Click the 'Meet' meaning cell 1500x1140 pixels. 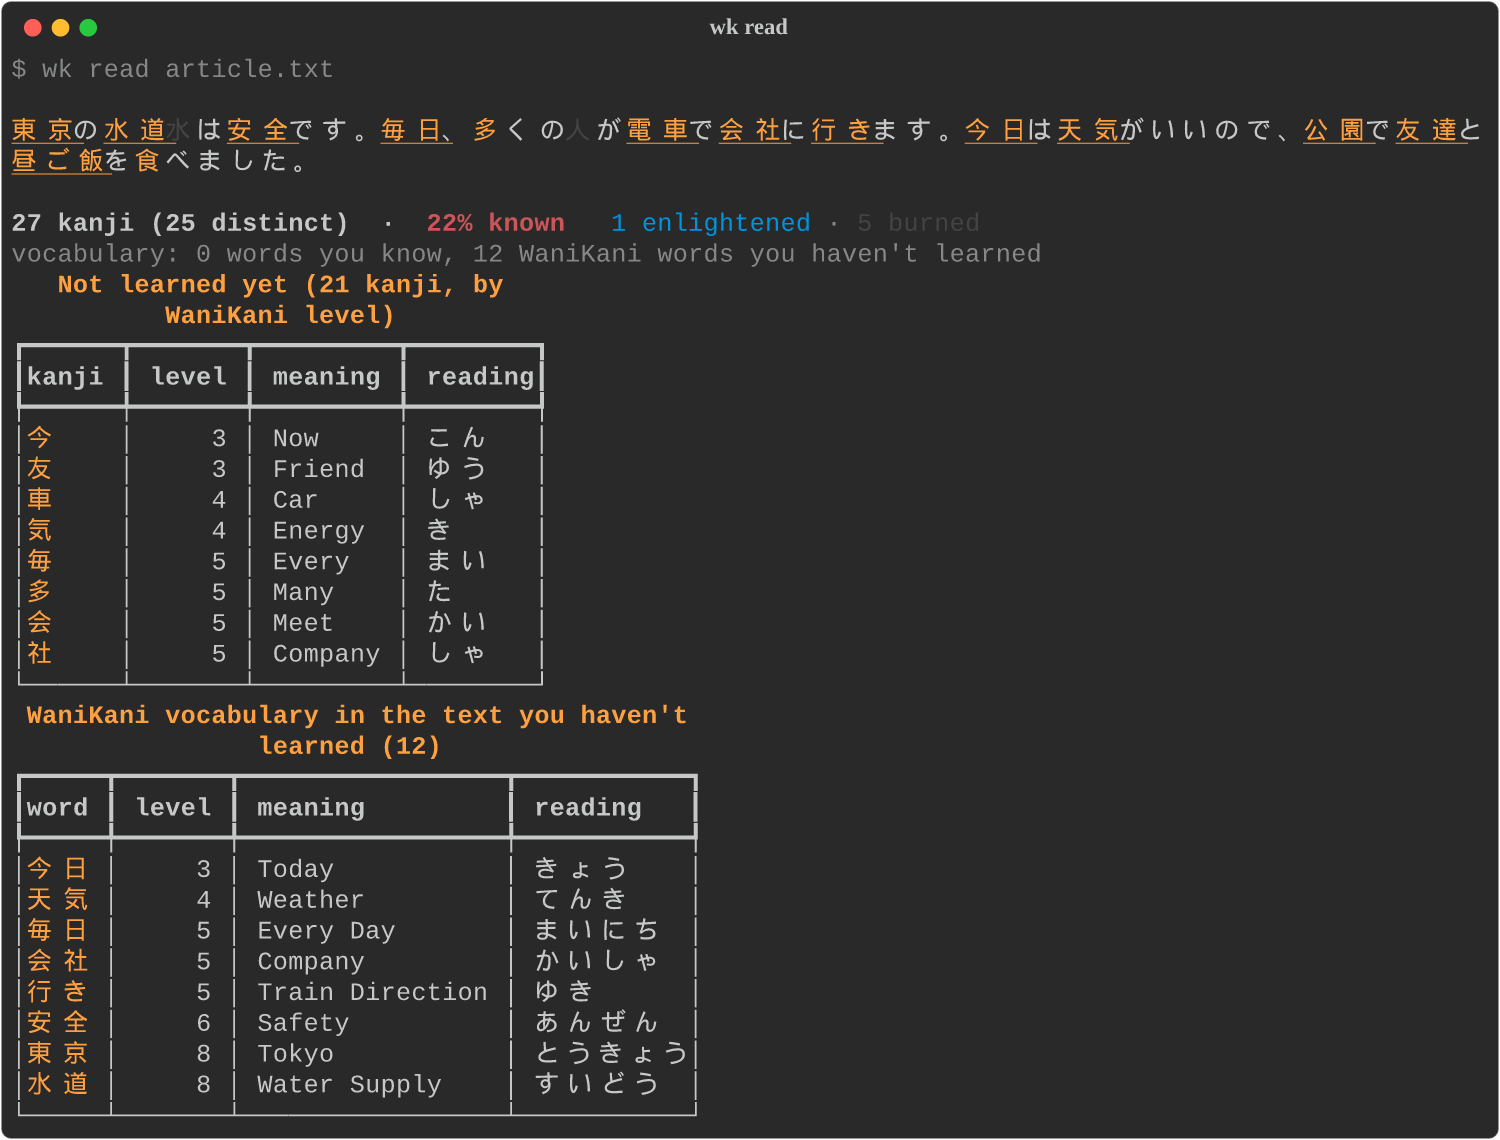coord(303,623)
